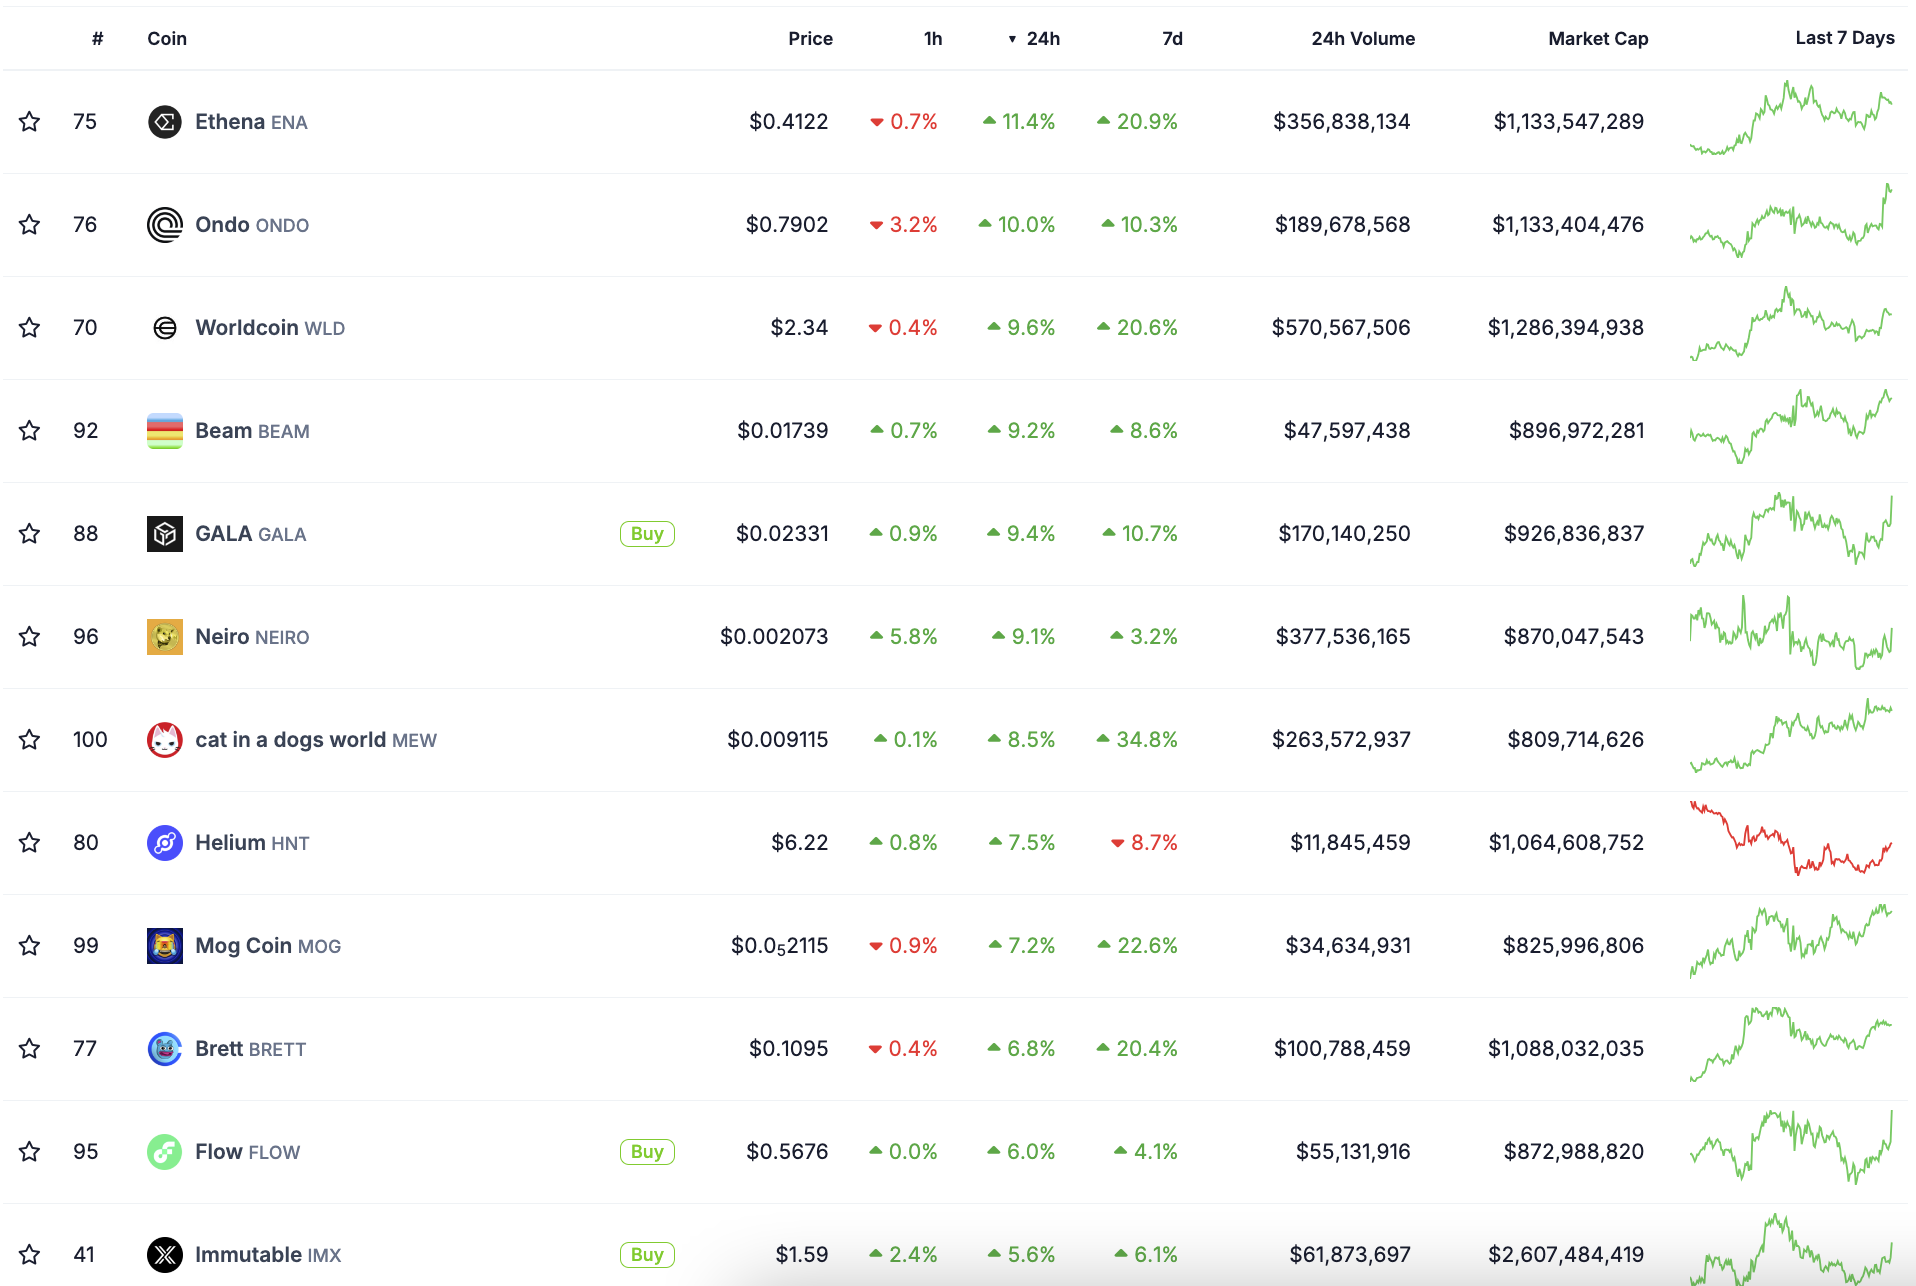The width and height of the screenshot is (1916, 1286).
Task: Click the Neiro dog logo icon
Action: click(x=165, y=637)
